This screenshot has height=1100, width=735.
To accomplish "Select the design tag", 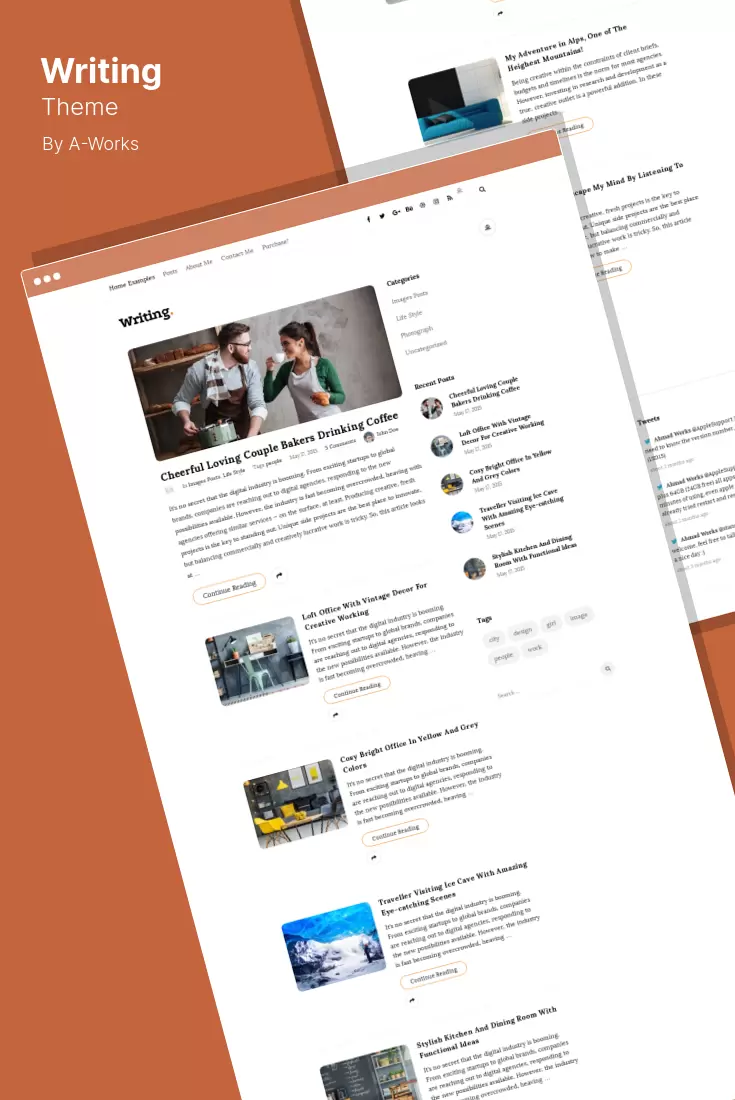I will click(522, 631).
